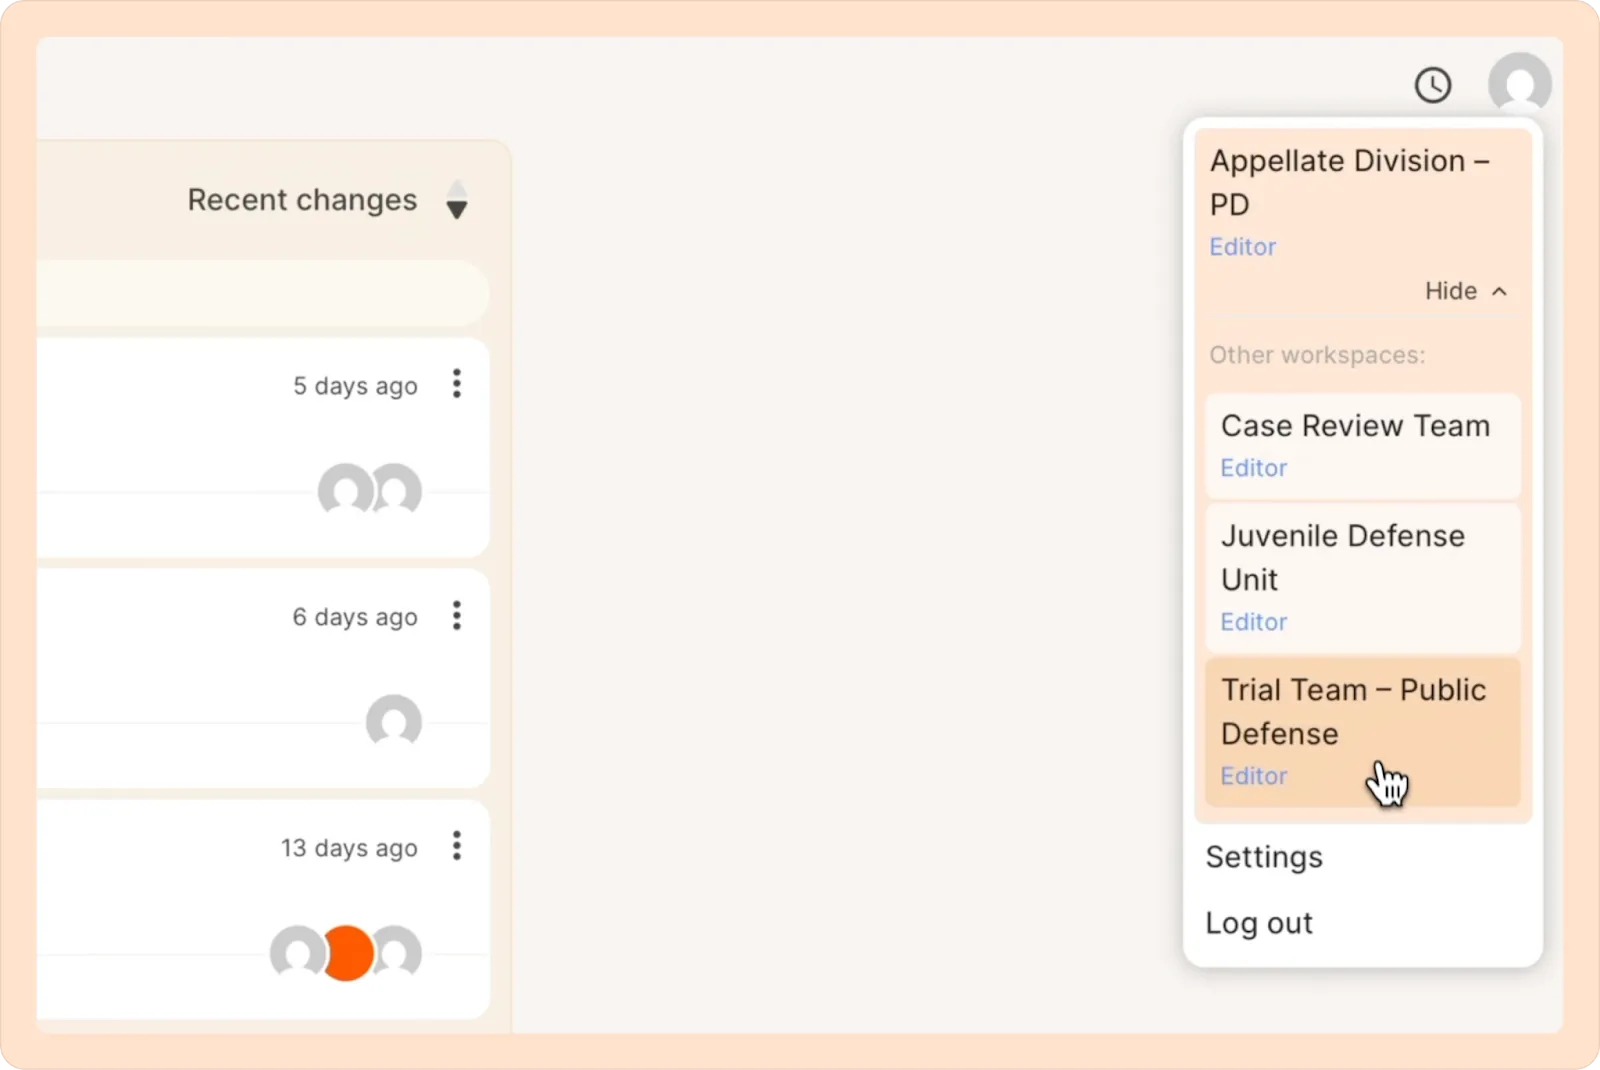Click Log out in profile menu
This screenshot has height=1070, width=1600.
pyautogui.click(x=1259, y=923)
